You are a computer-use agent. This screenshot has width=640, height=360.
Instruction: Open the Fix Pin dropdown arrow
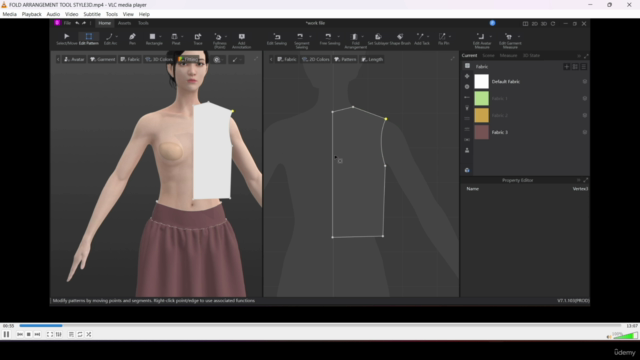[450, 37]
